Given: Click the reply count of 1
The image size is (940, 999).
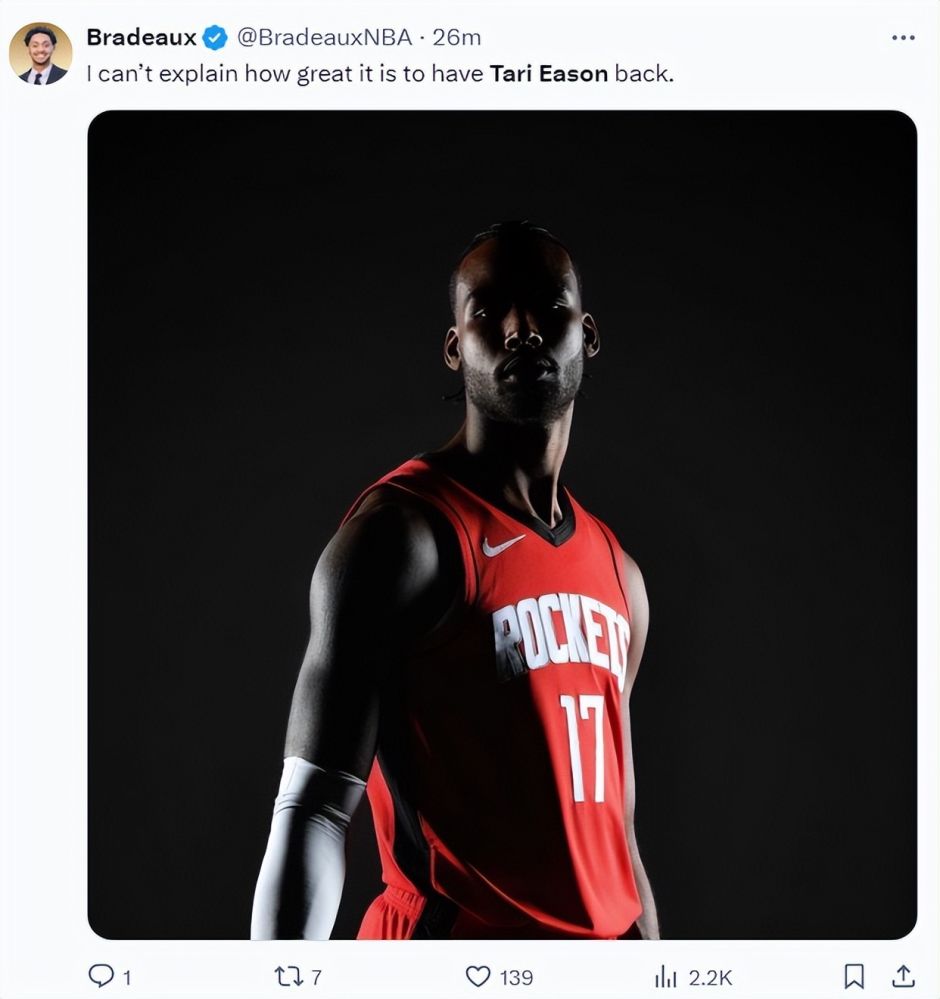Looking at the screenshot, I should coord(127,977).
